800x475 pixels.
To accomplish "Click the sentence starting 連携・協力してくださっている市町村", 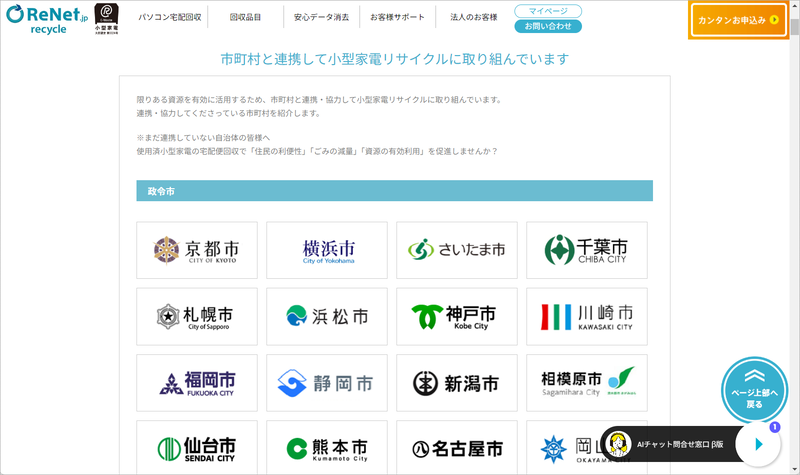I will coord(229,113).
